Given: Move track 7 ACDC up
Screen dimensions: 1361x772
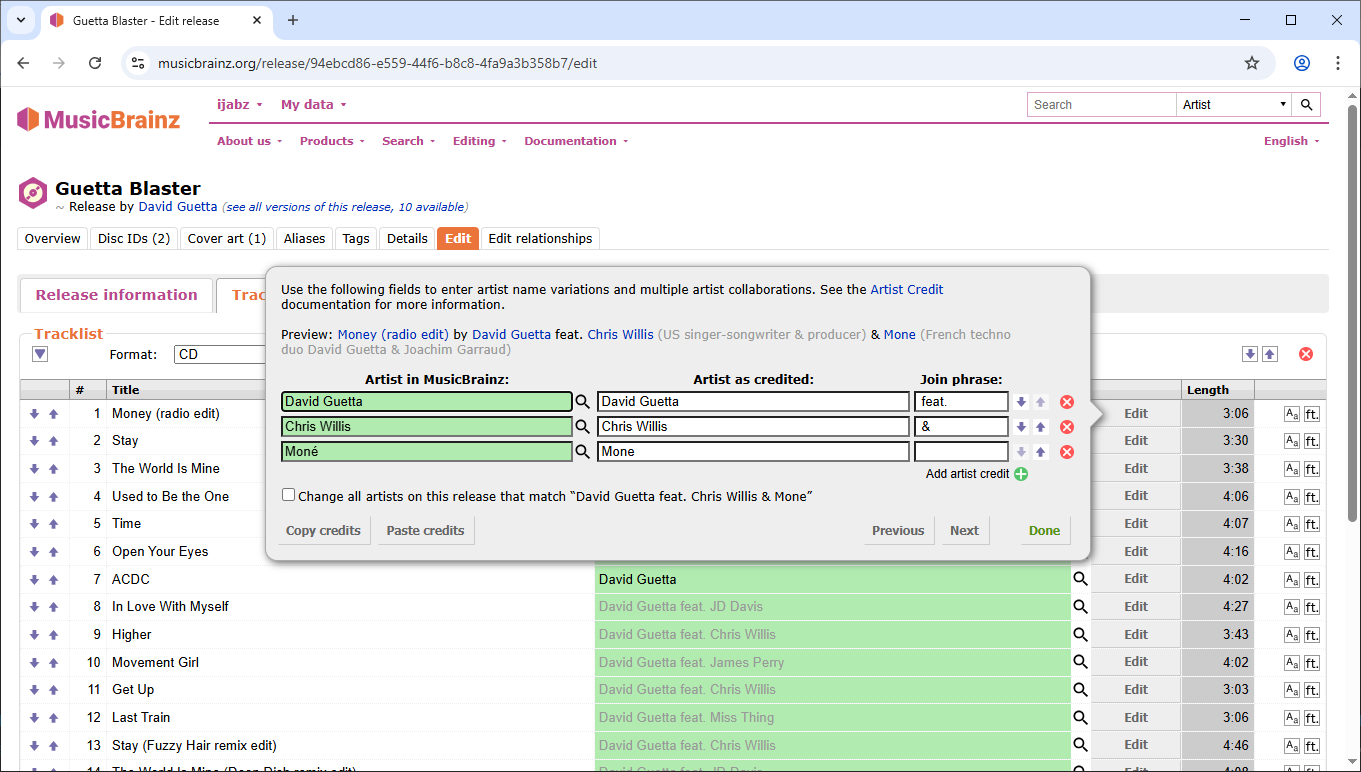Looking at the screenshot, I should click(54, 579).
